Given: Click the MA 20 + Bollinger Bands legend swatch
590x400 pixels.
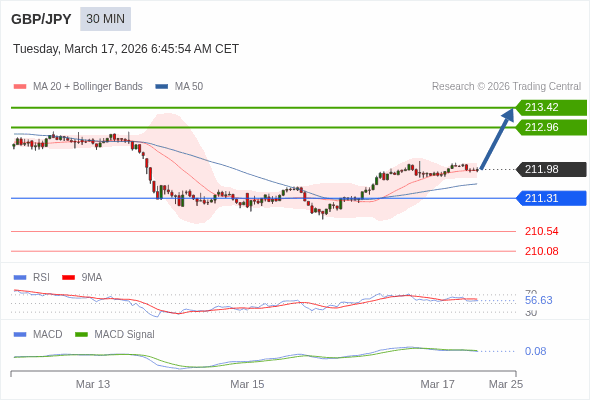Looking at the screenshot, I should point(20,87).
